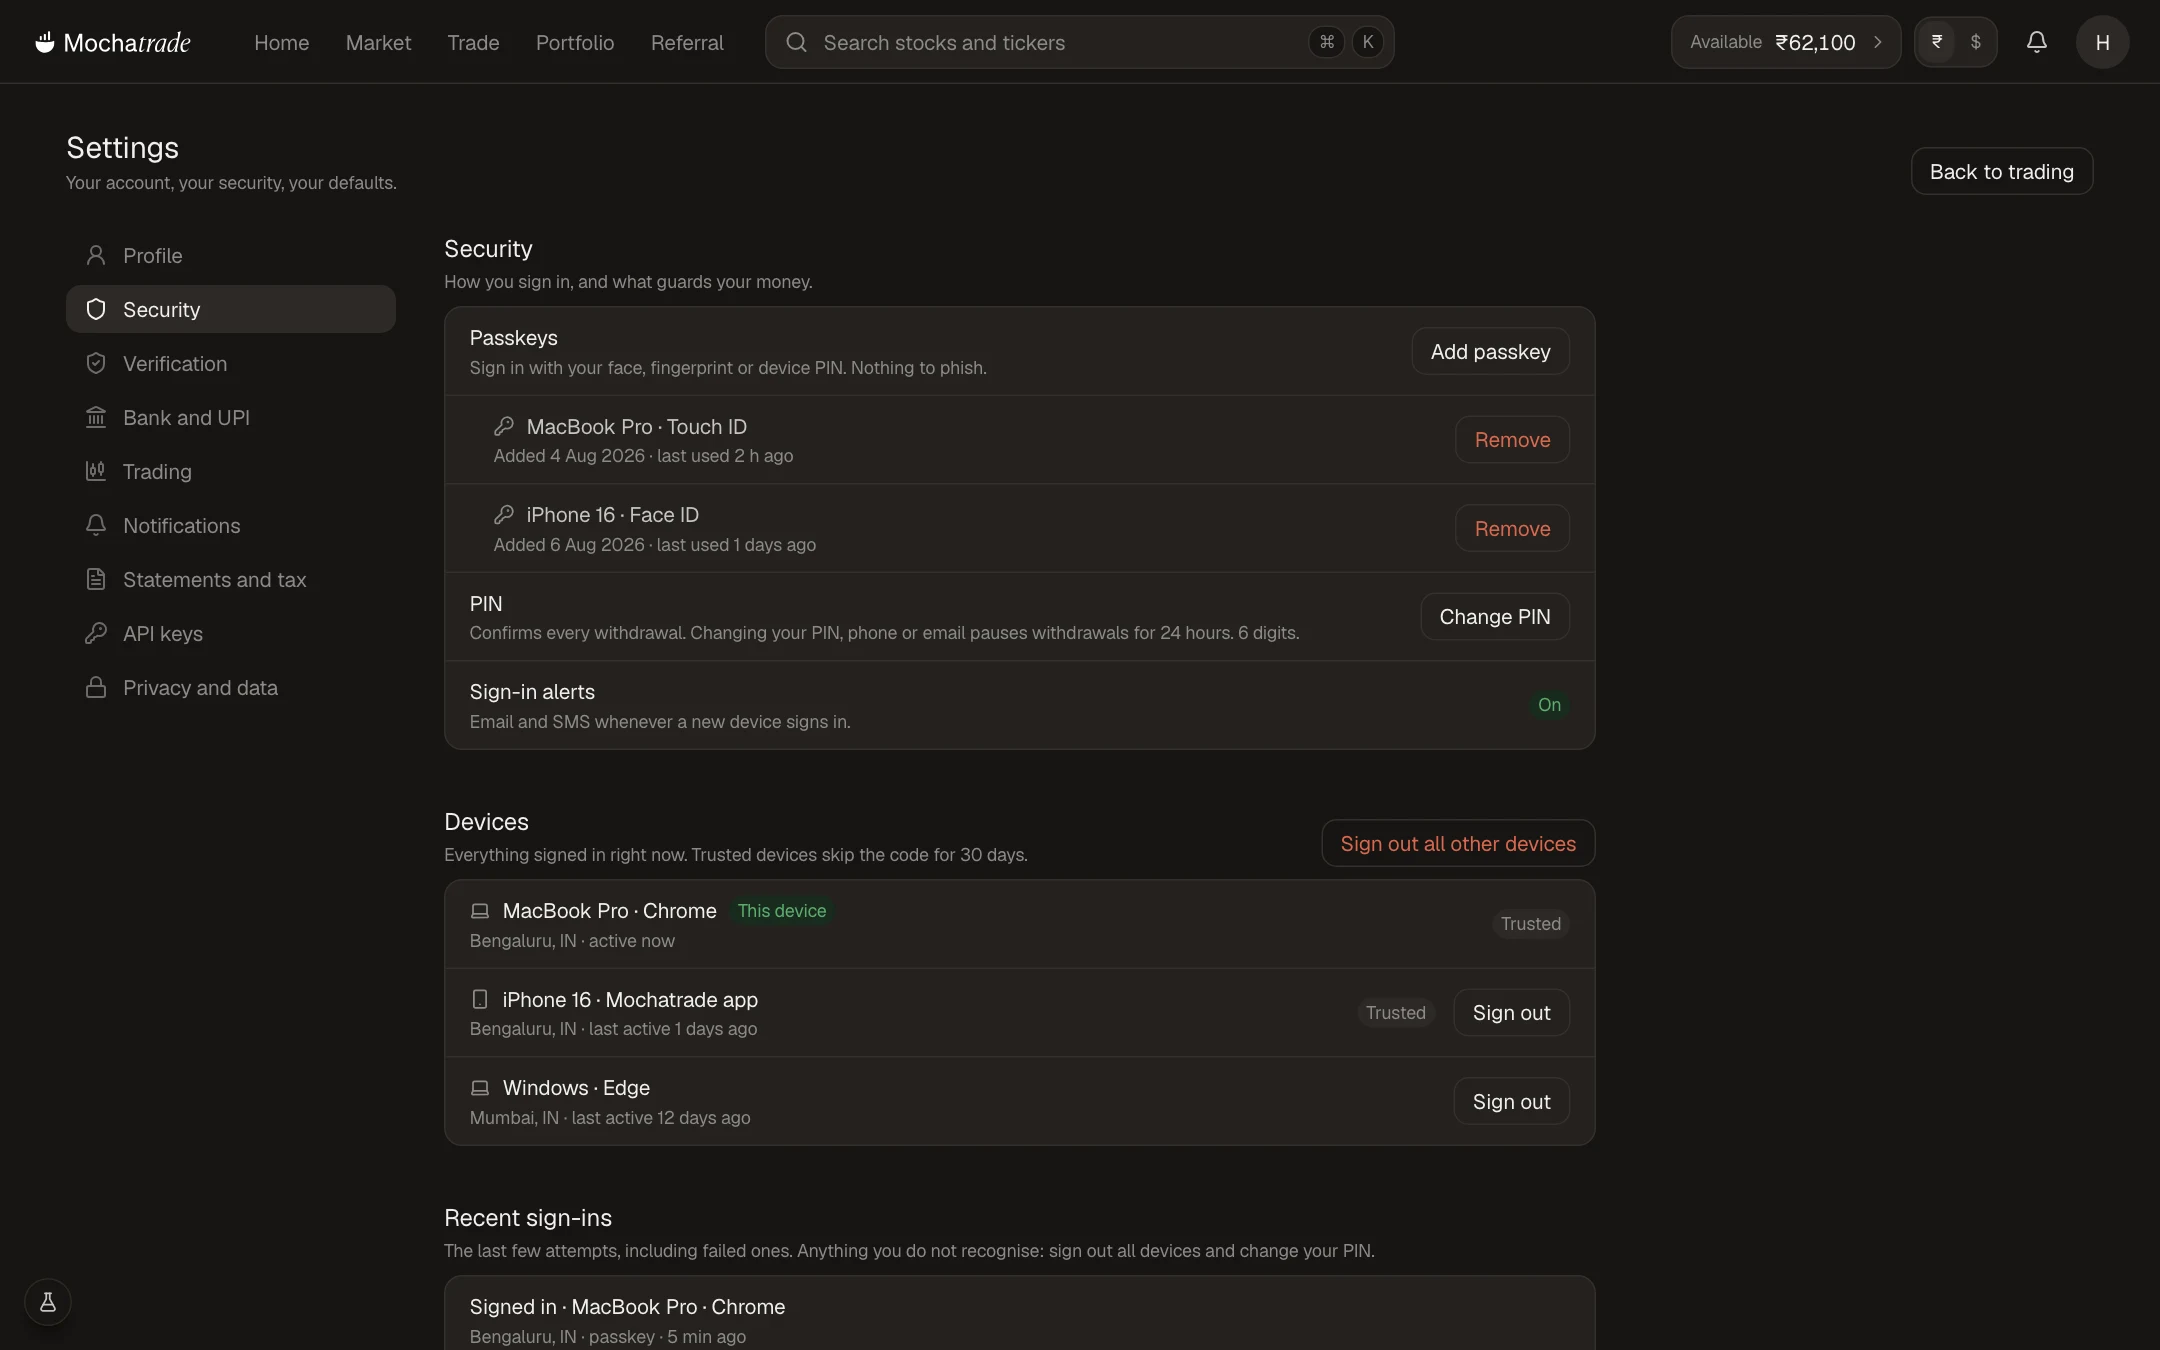Go to Verification settings section
This screenshot has height=1350, width=2160.
[231, 363]
